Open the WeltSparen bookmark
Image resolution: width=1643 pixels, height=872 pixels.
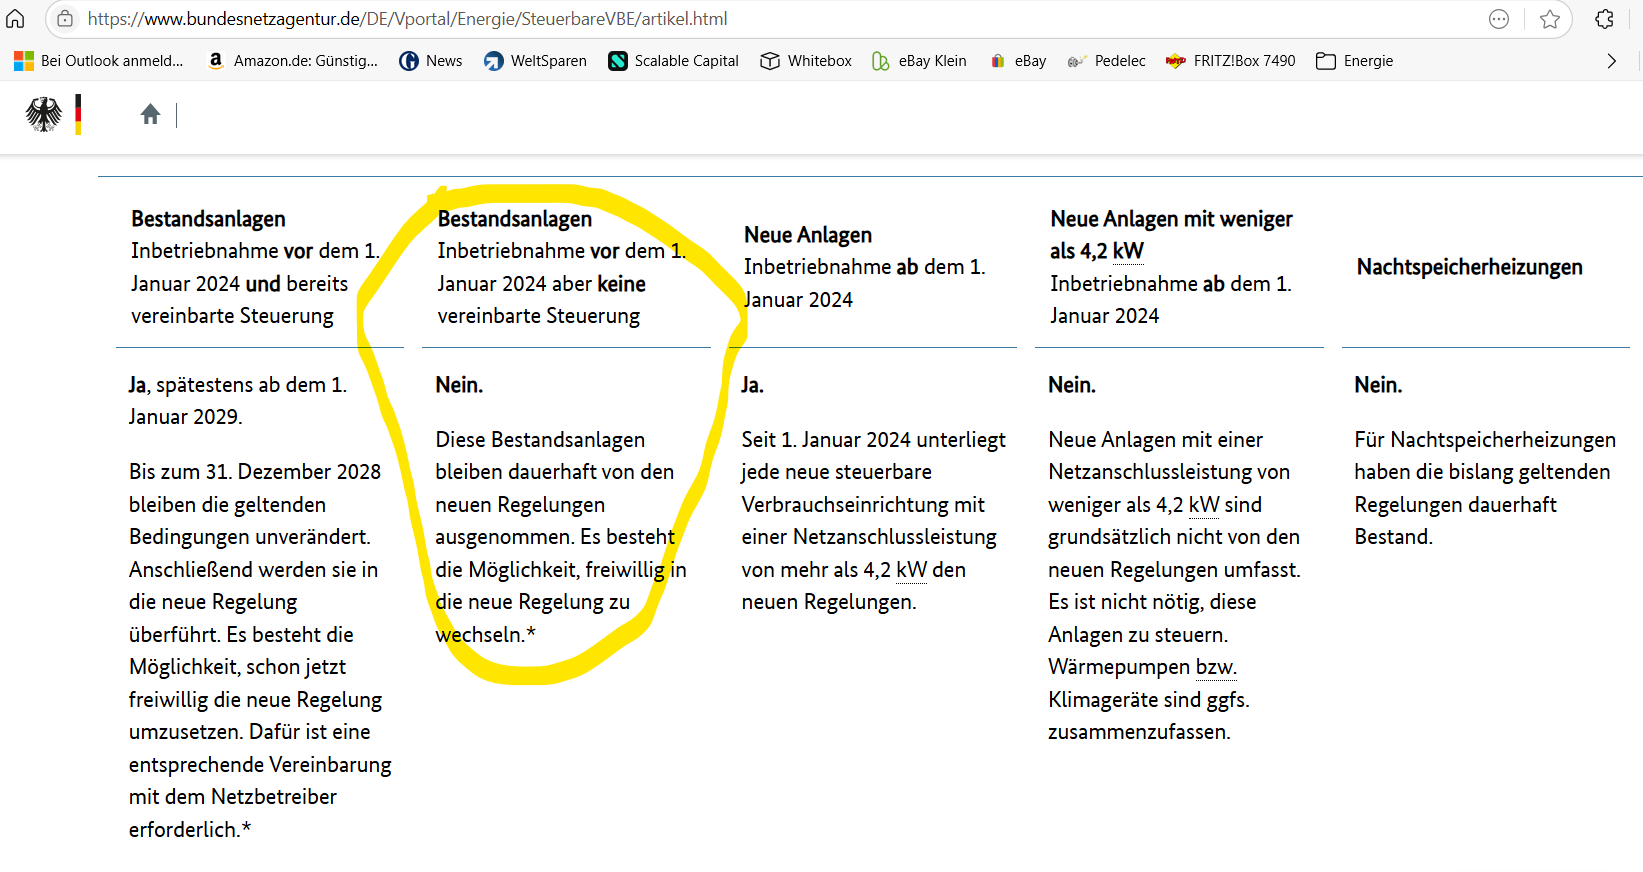click(536, 61)
